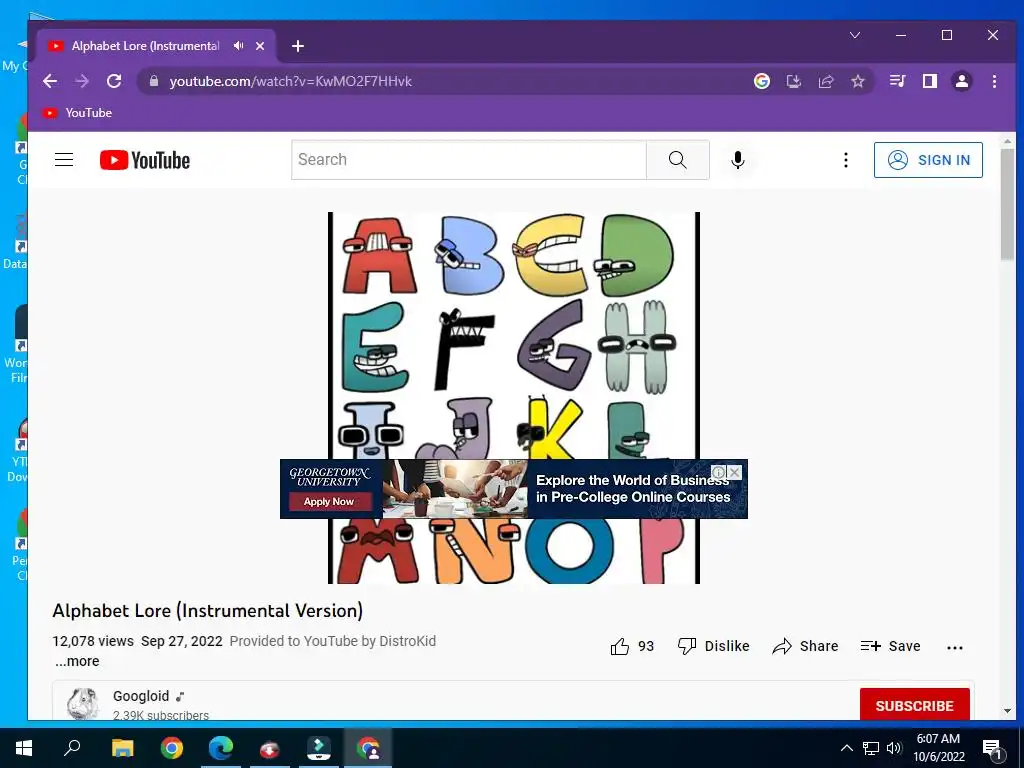This screenshot has height=768, width=1024.
Task: Open the Filmora app in taskbar
Action: coord(319,748)
